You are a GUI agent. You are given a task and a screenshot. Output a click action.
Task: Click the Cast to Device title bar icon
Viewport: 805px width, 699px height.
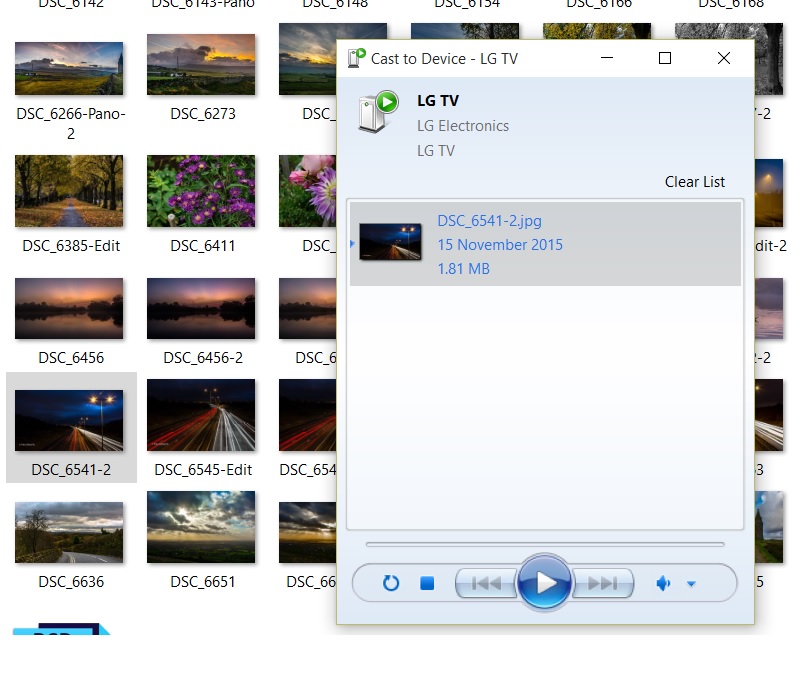(355, 58)
